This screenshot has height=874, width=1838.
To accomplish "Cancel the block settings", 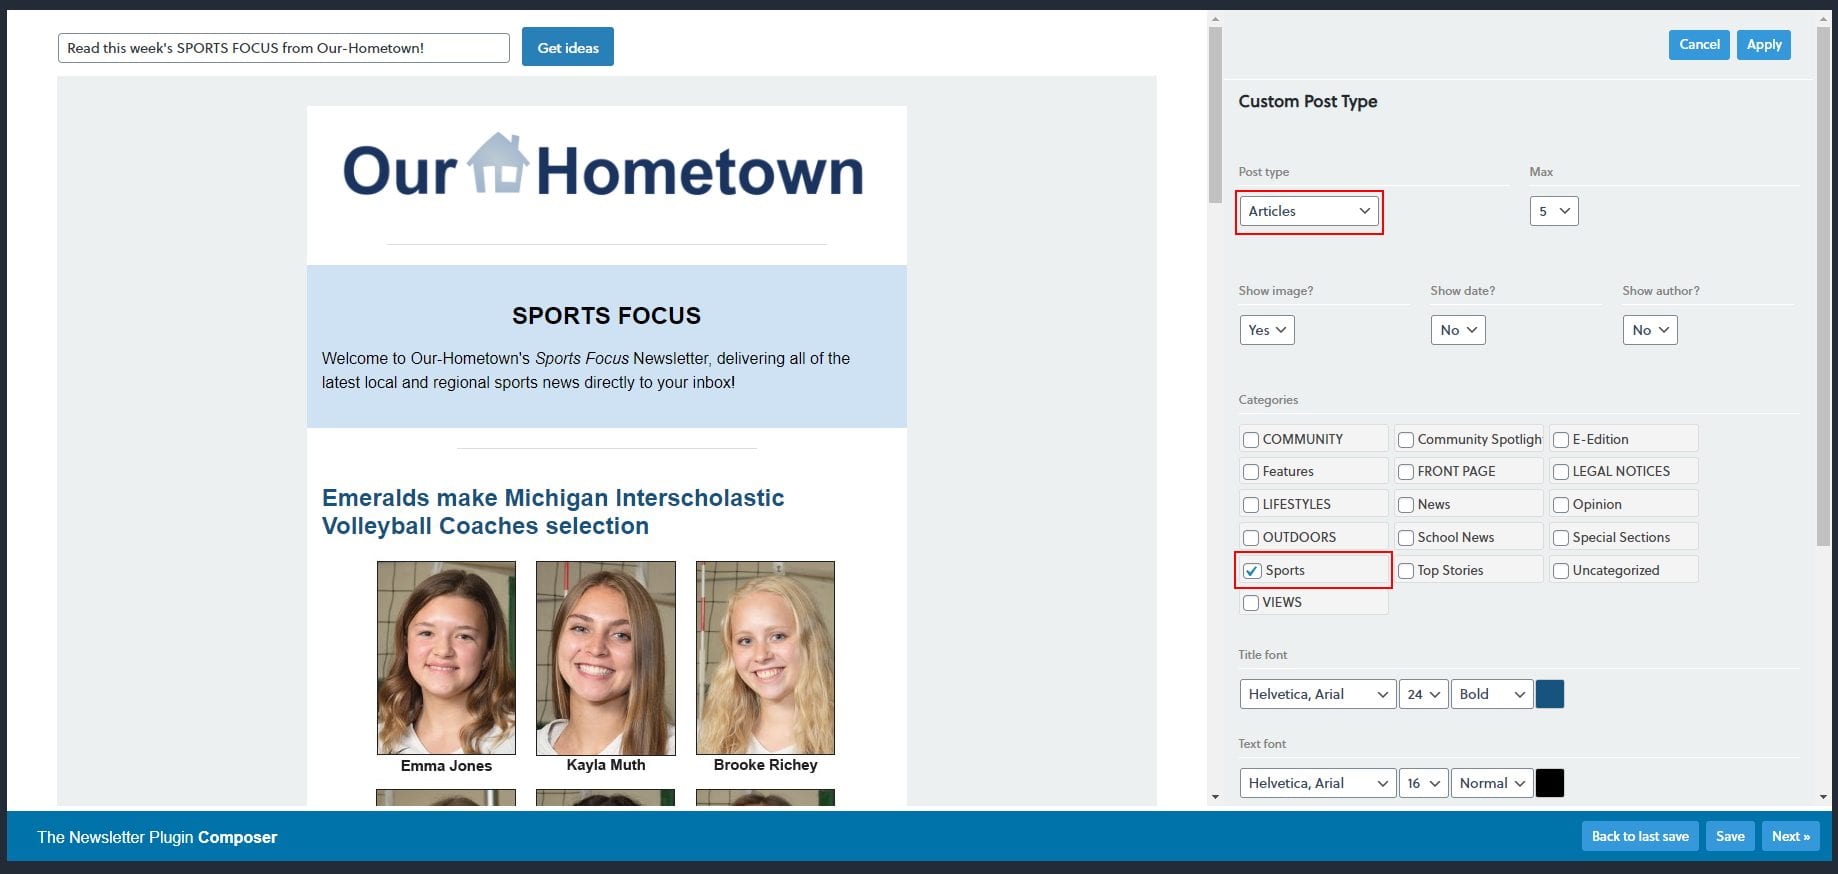I will (1699, 45).
